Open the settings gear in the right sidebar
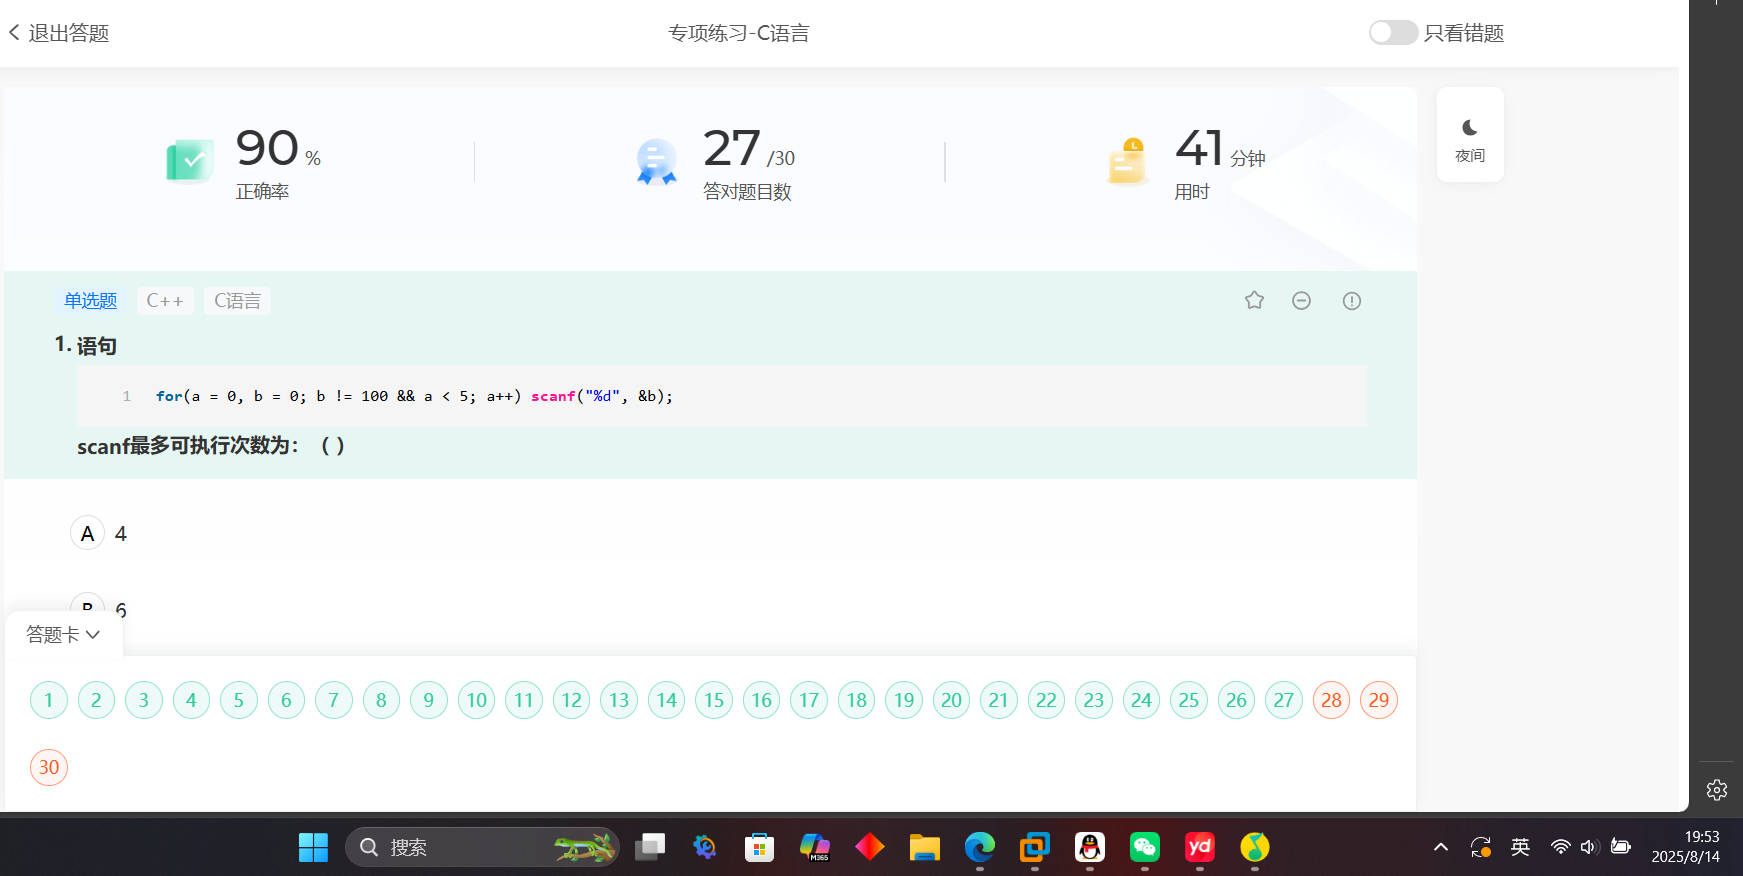The image size is (1743, 876). click(1716, 790)
